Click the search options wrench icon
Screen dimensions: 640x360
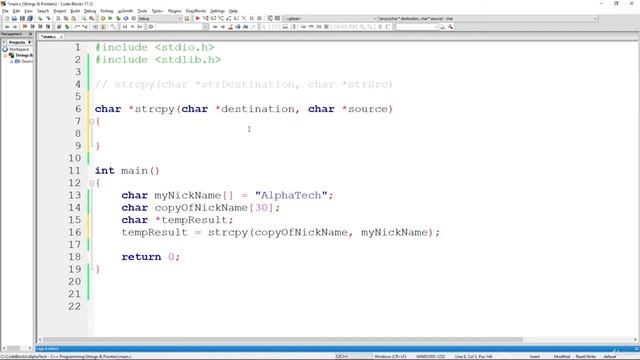[451, 27]
